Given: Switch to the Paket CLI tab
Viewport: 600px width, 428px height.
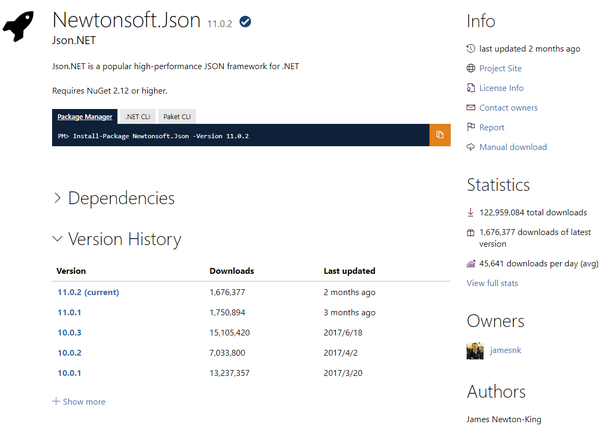Looking at the screenshot, I should point(178,116).
